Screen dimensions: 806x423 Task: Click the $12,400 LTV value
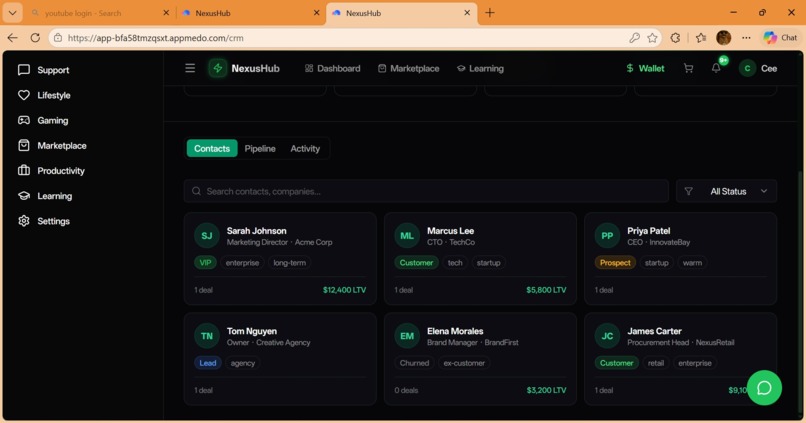(344, 290)
